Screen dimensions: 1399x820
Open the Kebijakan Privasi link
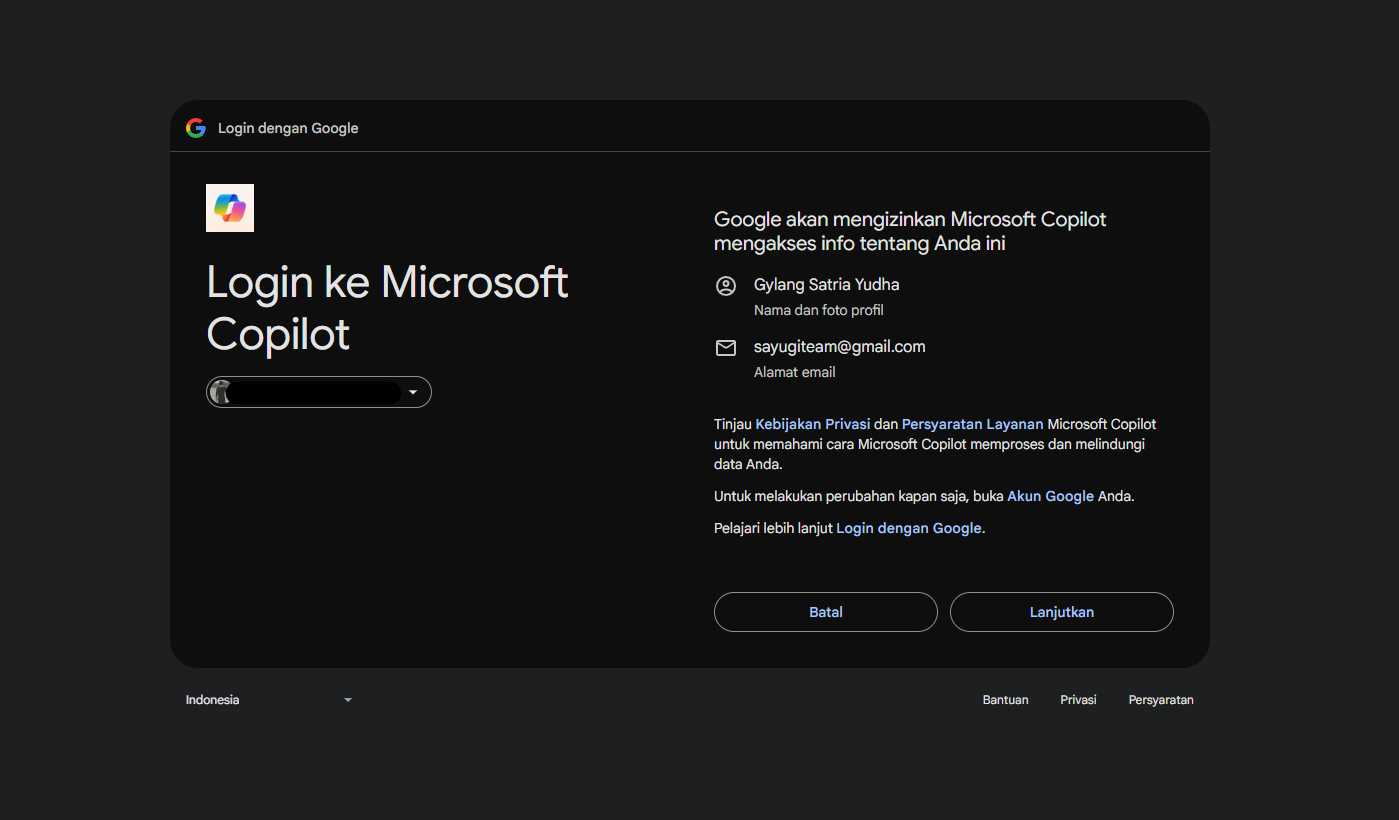812,424
